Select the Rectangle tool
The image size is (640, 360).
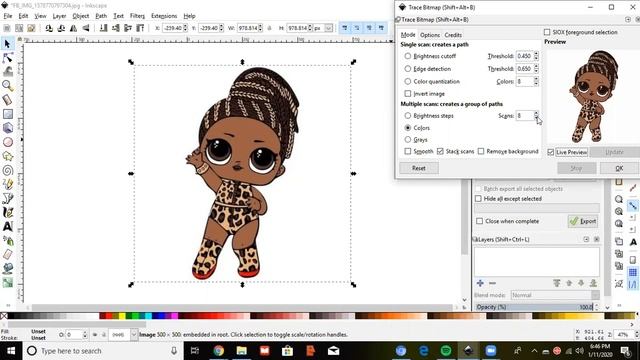click(x=7, y=114)
